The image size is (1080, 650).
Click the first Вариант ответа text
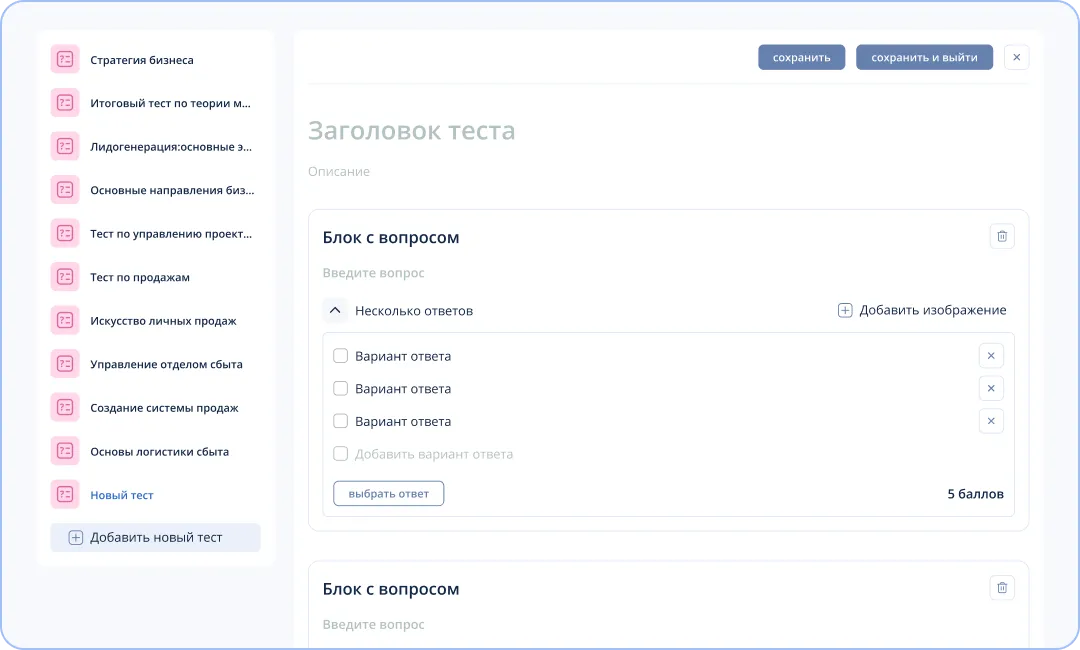point(403,357)
